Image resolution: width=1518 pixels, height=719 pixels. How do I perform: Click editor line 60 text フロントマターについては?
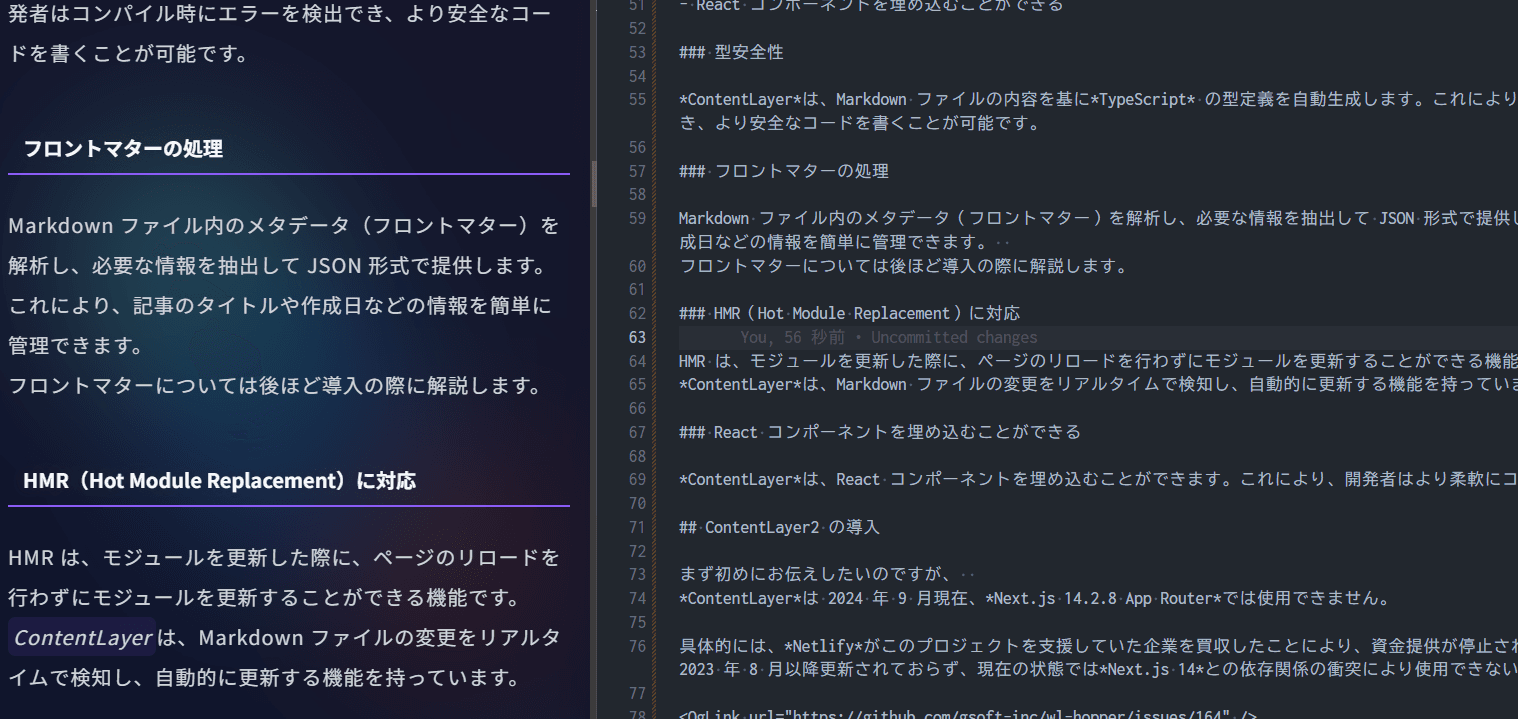(x=903, y=267)
